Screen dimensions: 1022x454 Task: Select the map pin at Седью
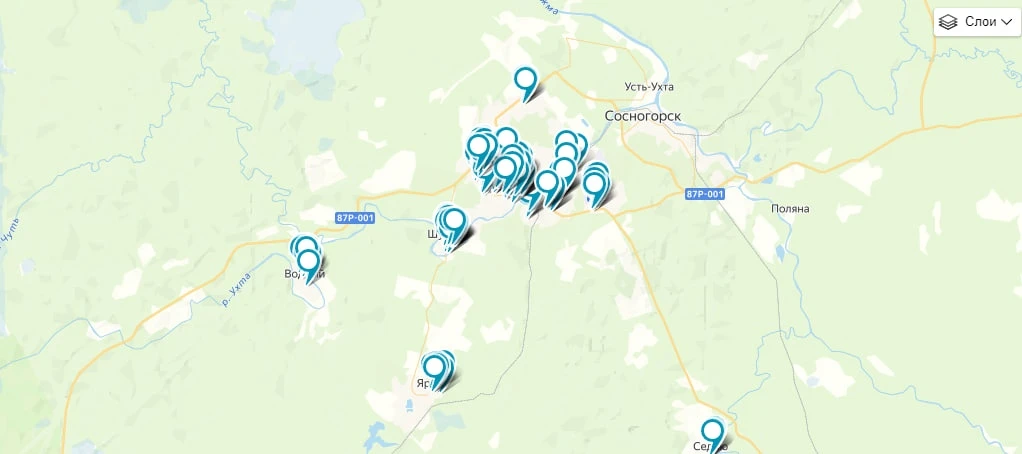click(x=712, y=436)
